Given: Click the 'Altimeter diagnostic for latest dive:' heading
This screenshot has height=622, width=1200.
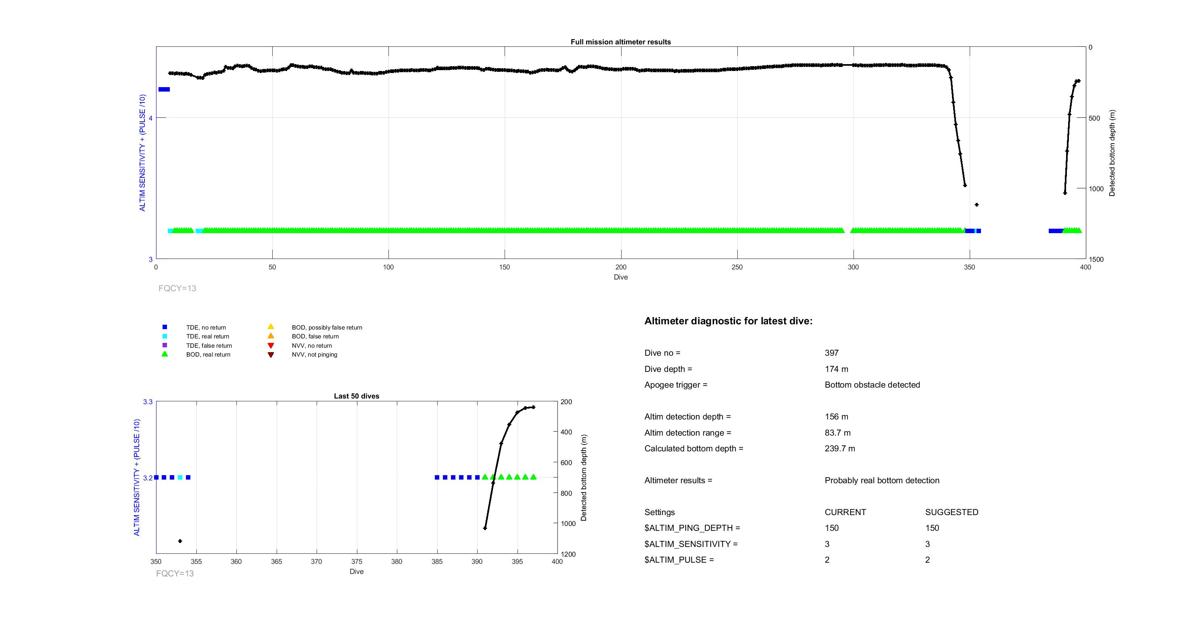Looking at the screenshot, I should coord(729,321).
